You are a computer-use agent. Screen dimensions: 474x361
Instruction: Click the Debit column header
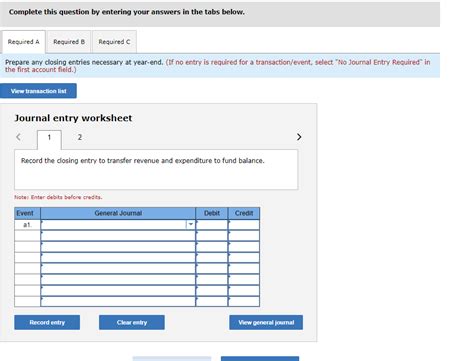point(212,213)
